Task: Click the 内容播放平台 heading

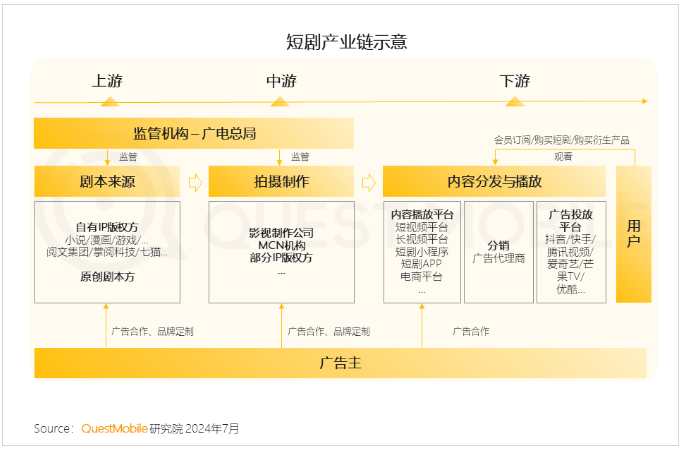Action: 422,214
